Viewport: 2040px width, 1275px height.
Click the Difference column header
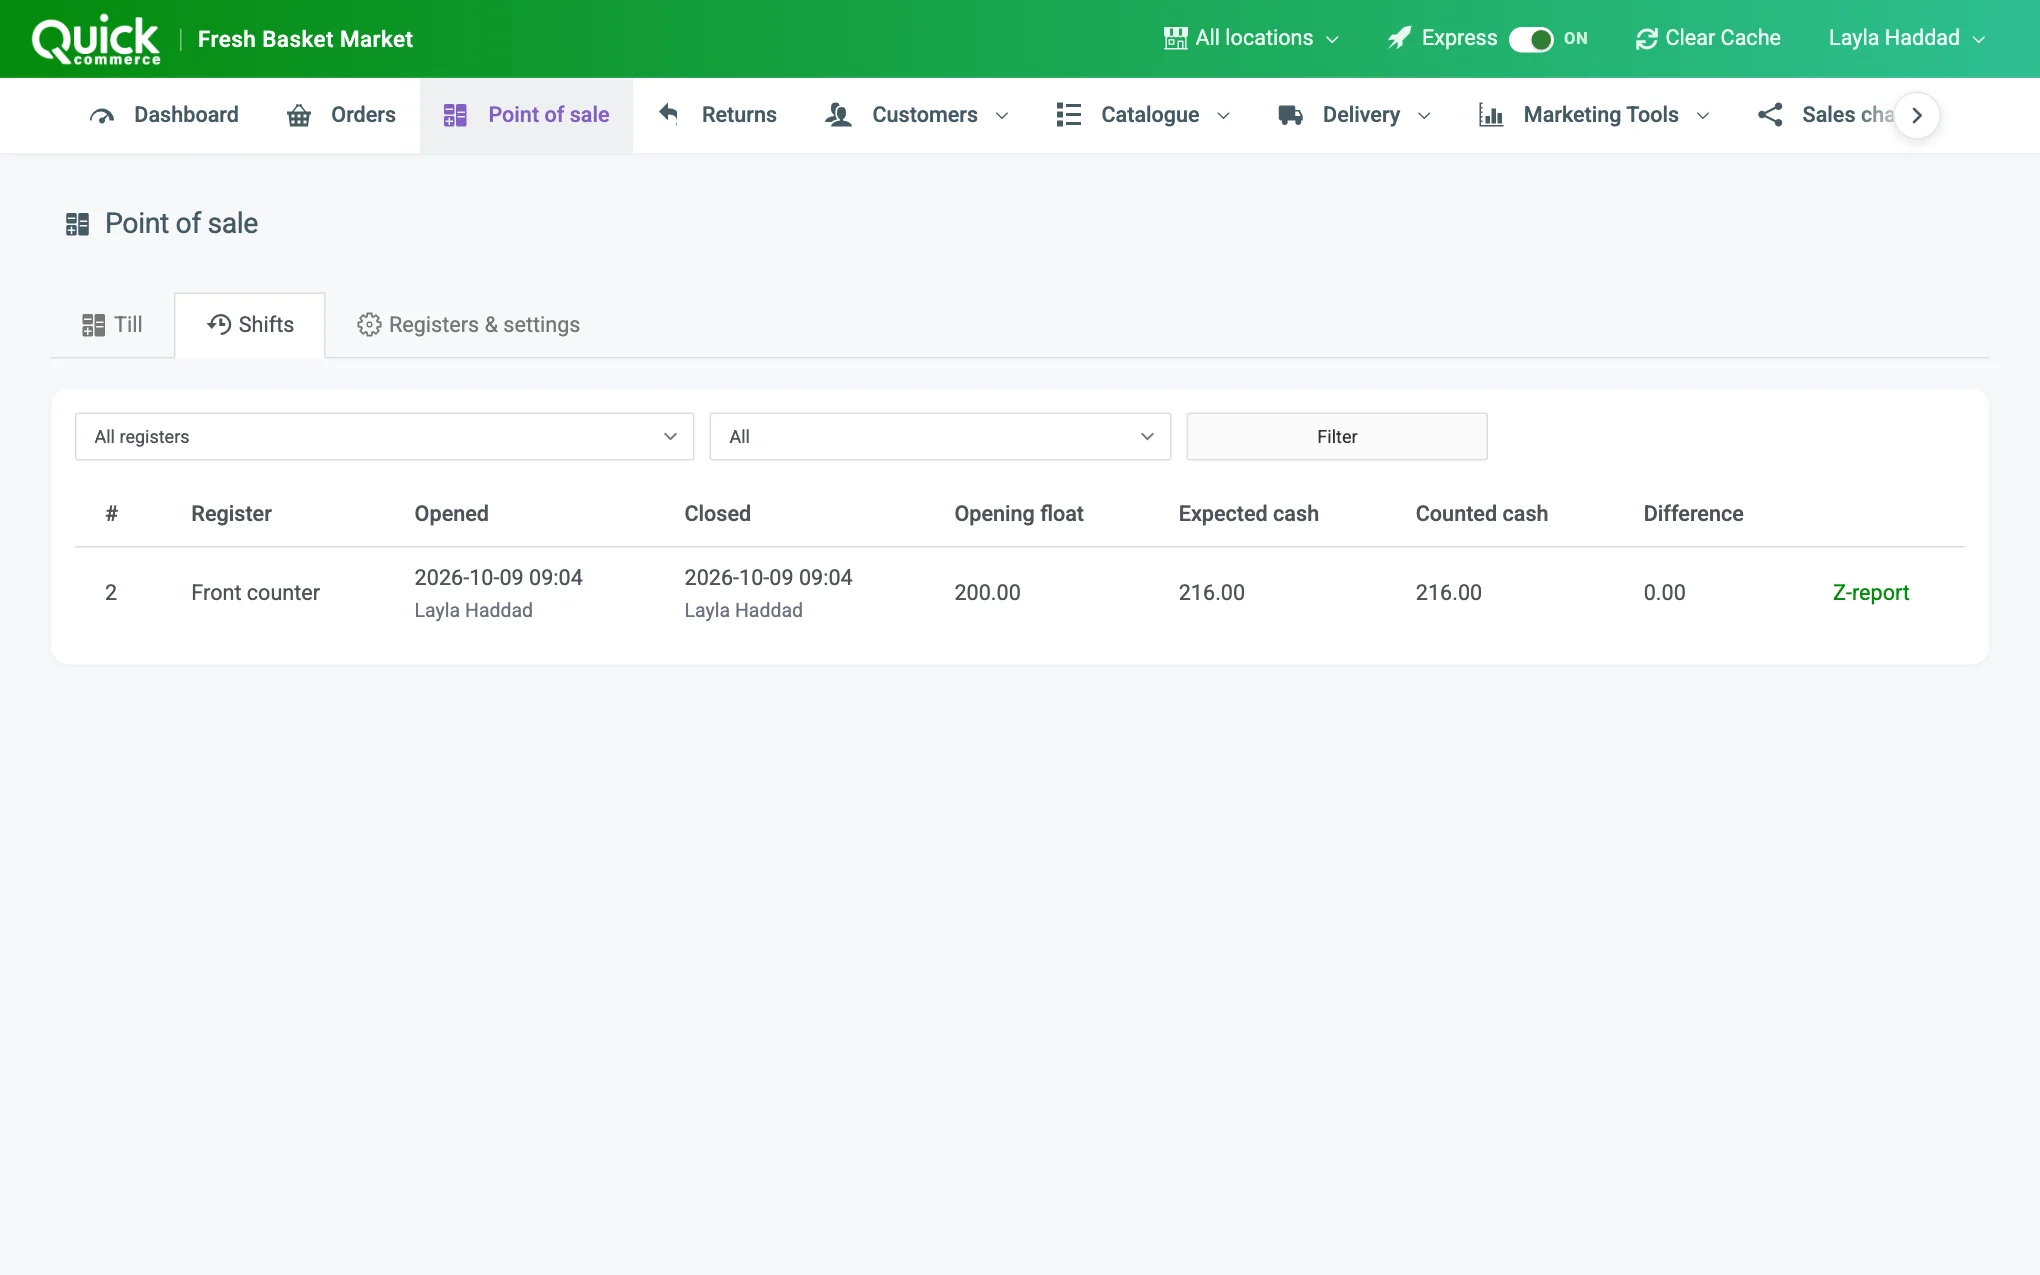click(1693, 514)
